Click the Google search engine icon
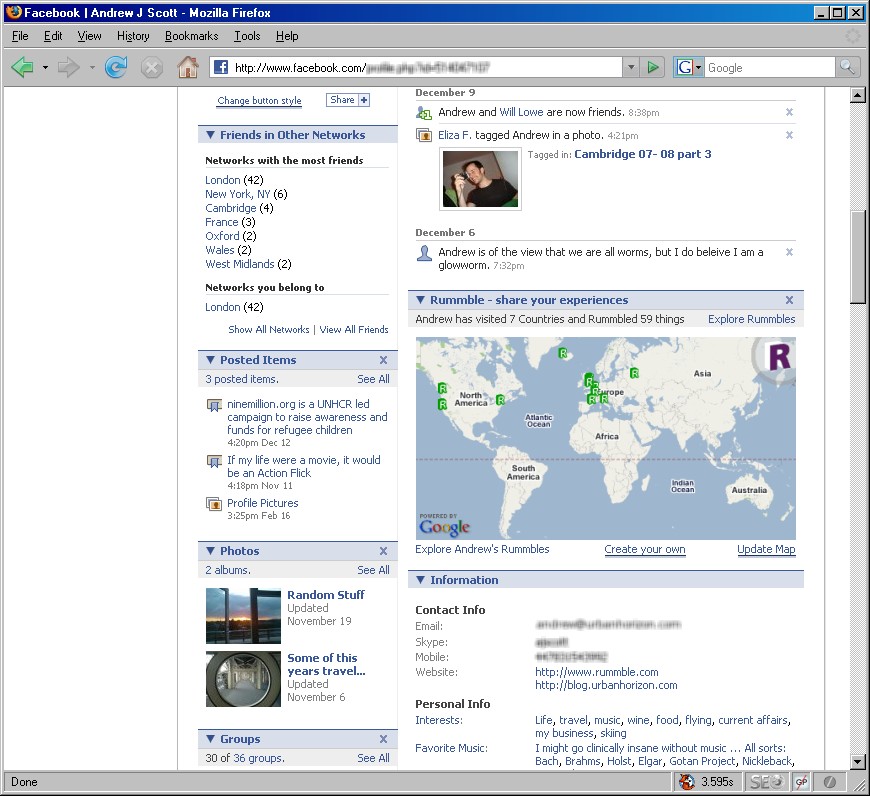Viewport: 870px width, 796px height. pos(685,68)
